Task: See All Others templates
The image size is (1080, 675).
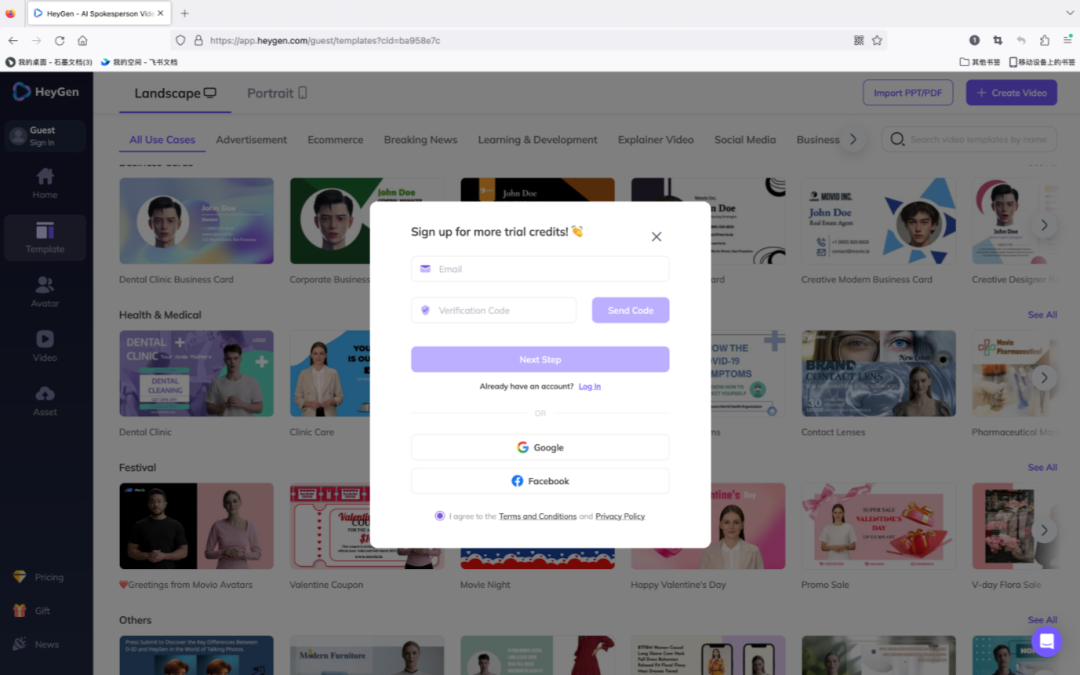Action: point(1041,620)
